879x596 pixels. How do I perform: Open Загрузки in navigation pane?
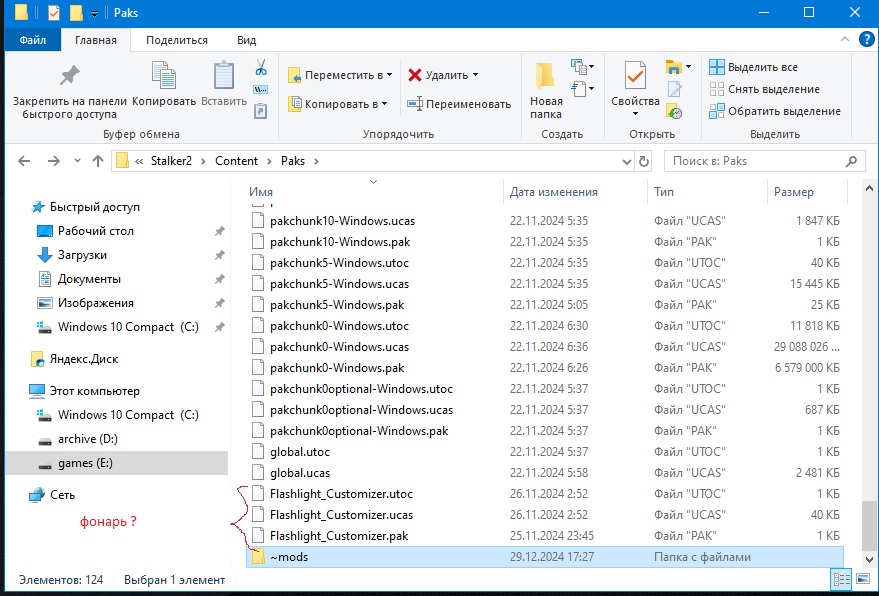click(x=82, y=255)
